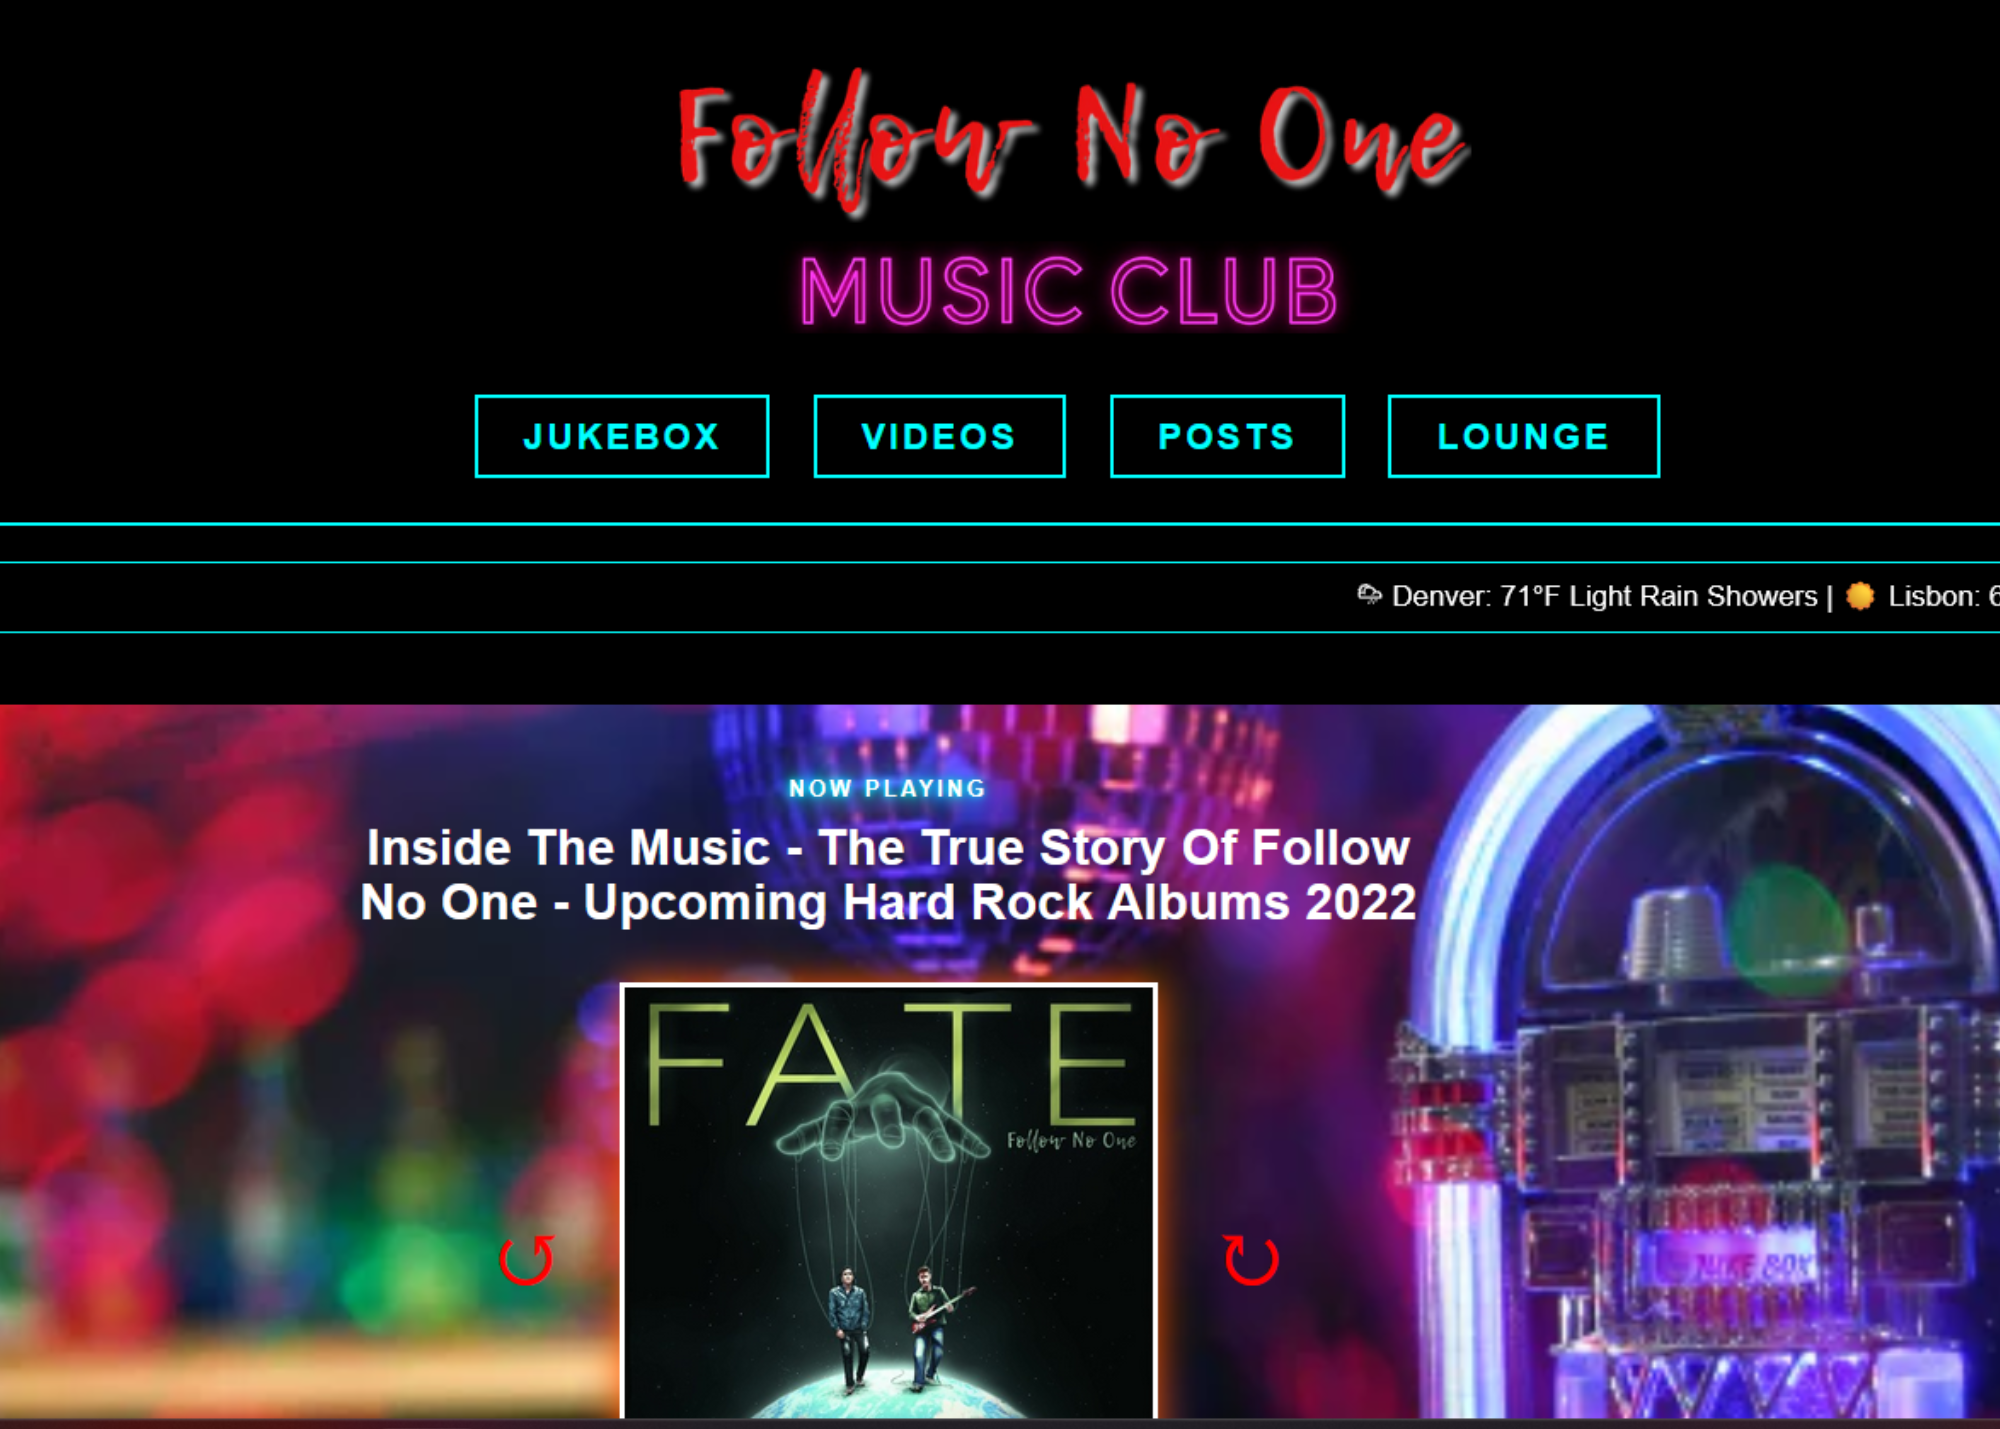This screenshot has height=1429, width=2000.
Task: Click the neon MUSIC CLUB sign
Action: [1069, 291]
